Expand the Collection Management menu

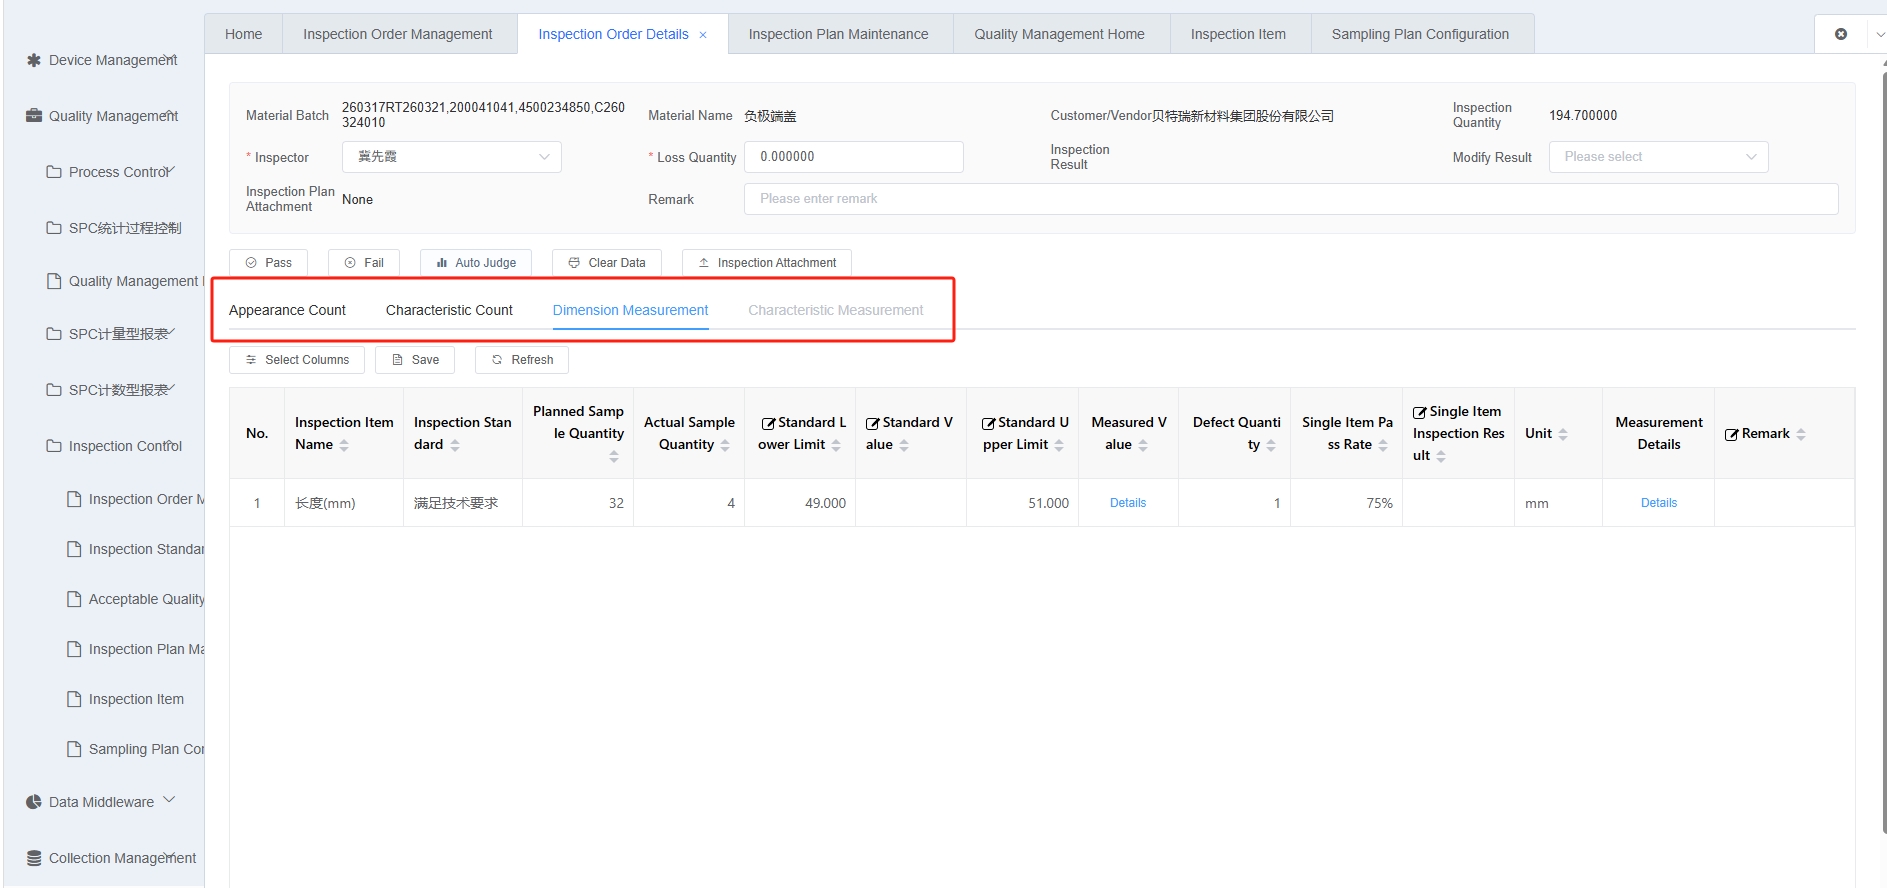pyautogui.click(x=171, y=857)
